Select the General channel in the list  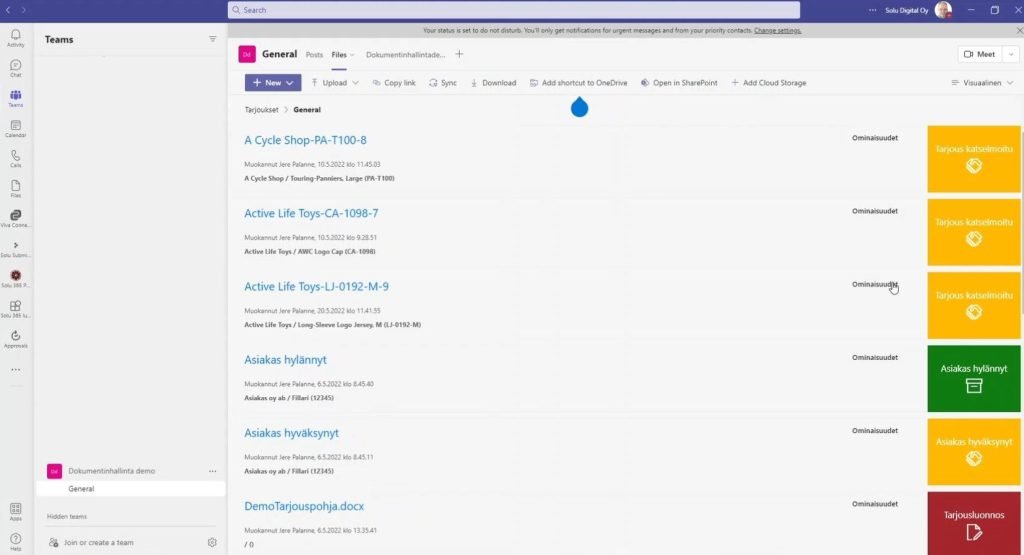(x=81, y=489)
